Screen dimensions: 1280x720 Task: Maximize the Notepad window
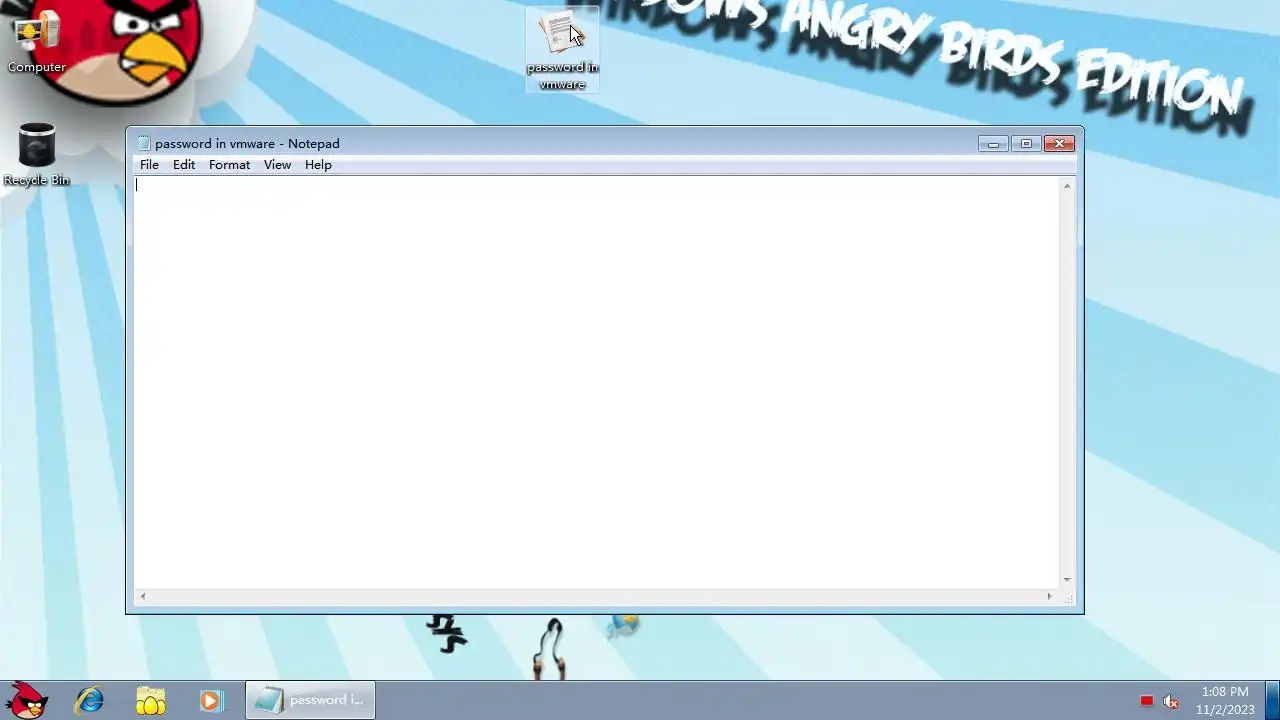pyautogui.click(x=1026, y=144)
